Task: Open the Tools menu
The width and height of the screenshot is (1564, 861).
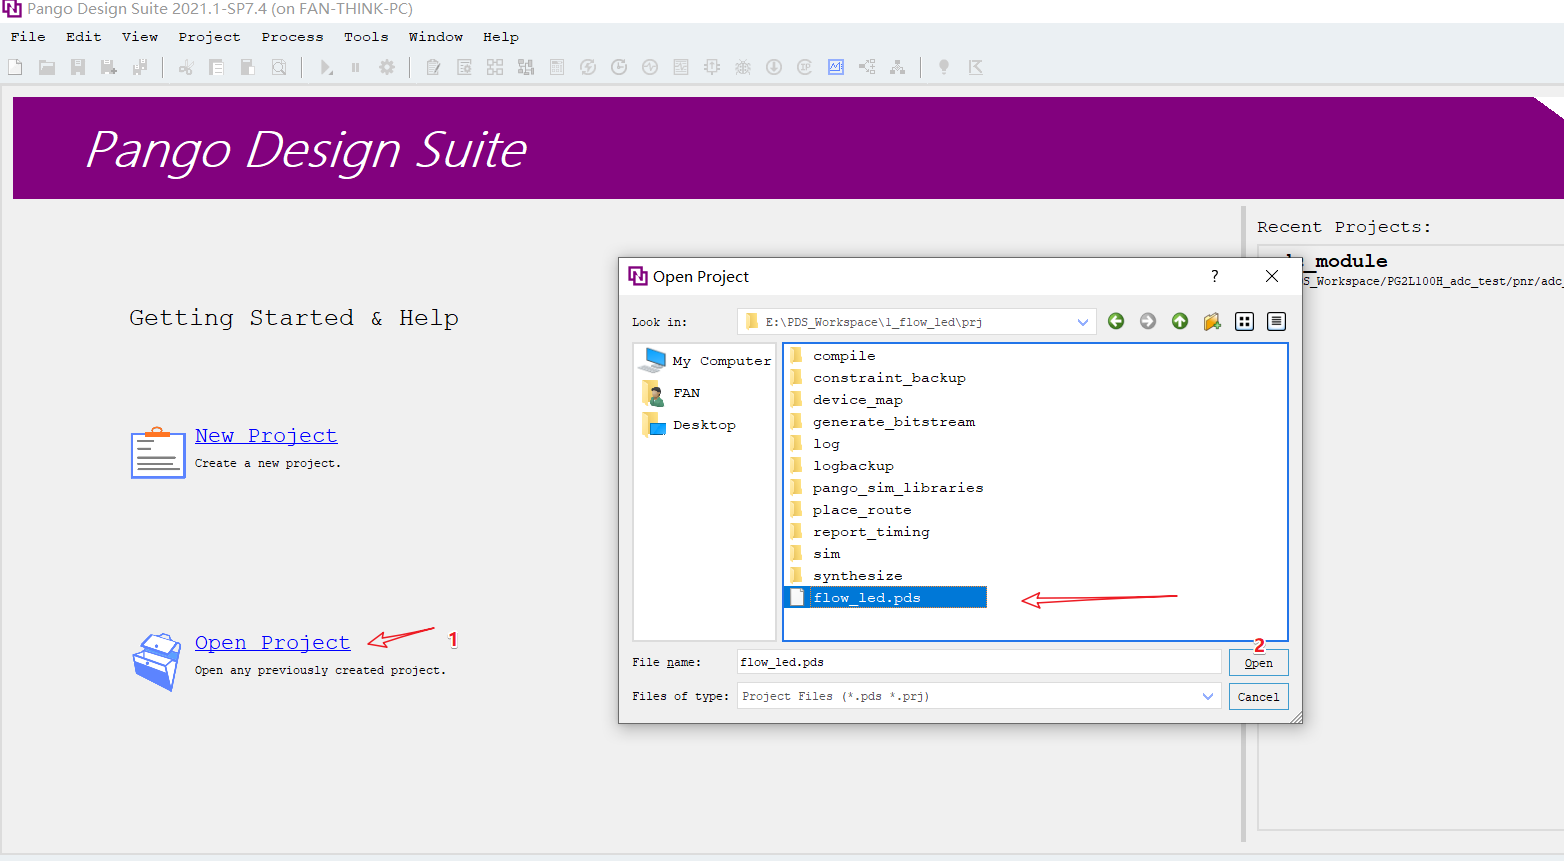Action: pyautogui.click(x=366, y=37)
